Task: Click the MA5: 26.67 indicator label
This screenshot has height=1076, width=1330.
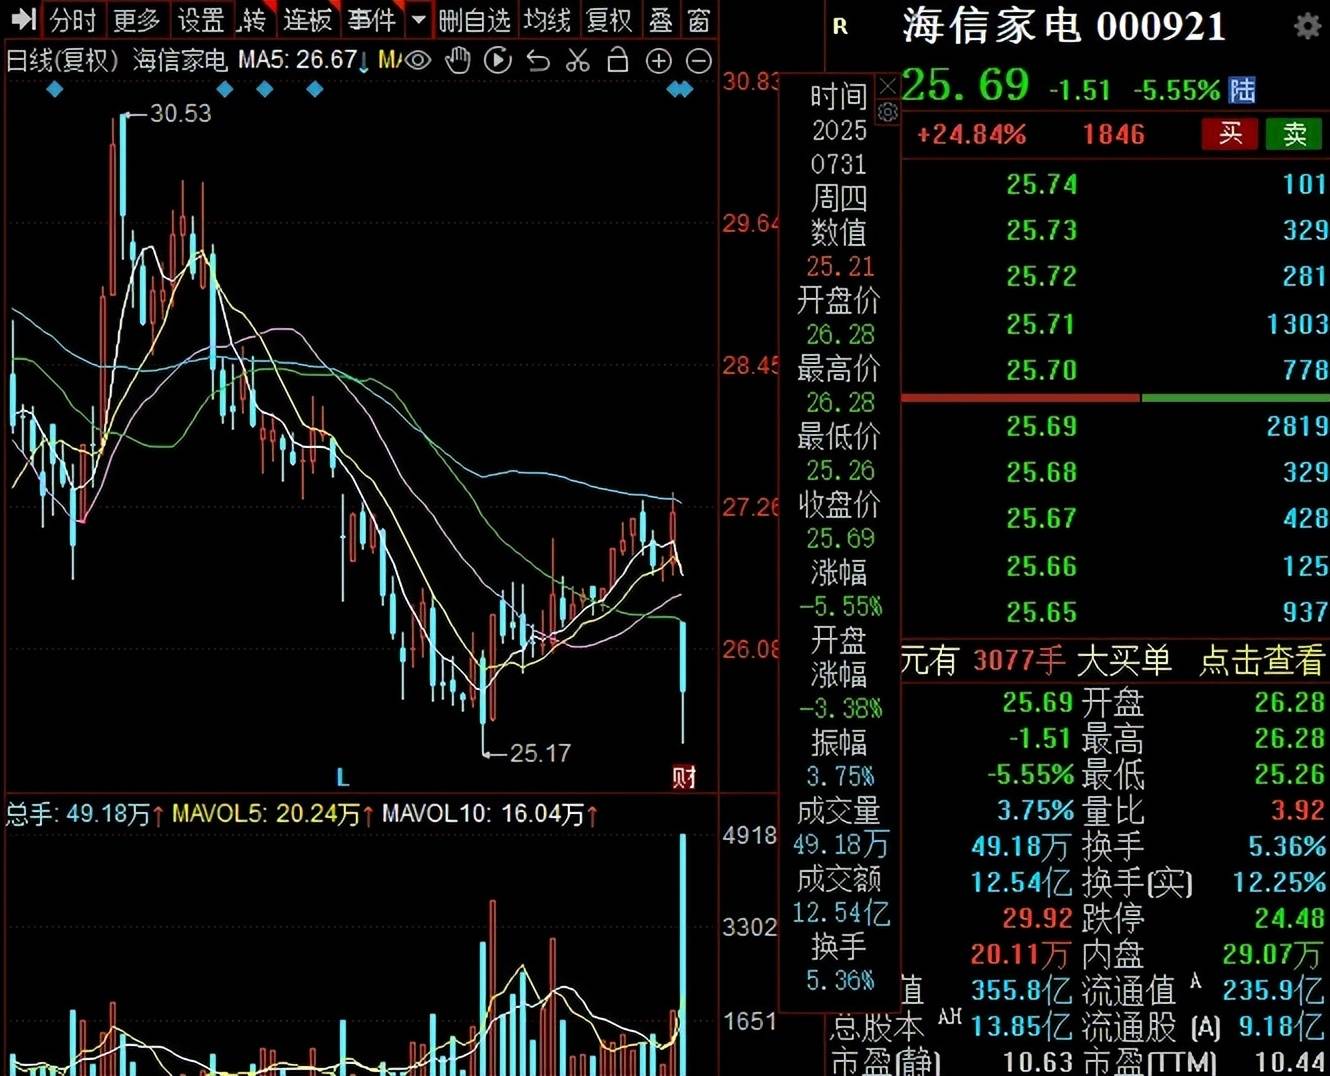Action: (x=298, y=61)
